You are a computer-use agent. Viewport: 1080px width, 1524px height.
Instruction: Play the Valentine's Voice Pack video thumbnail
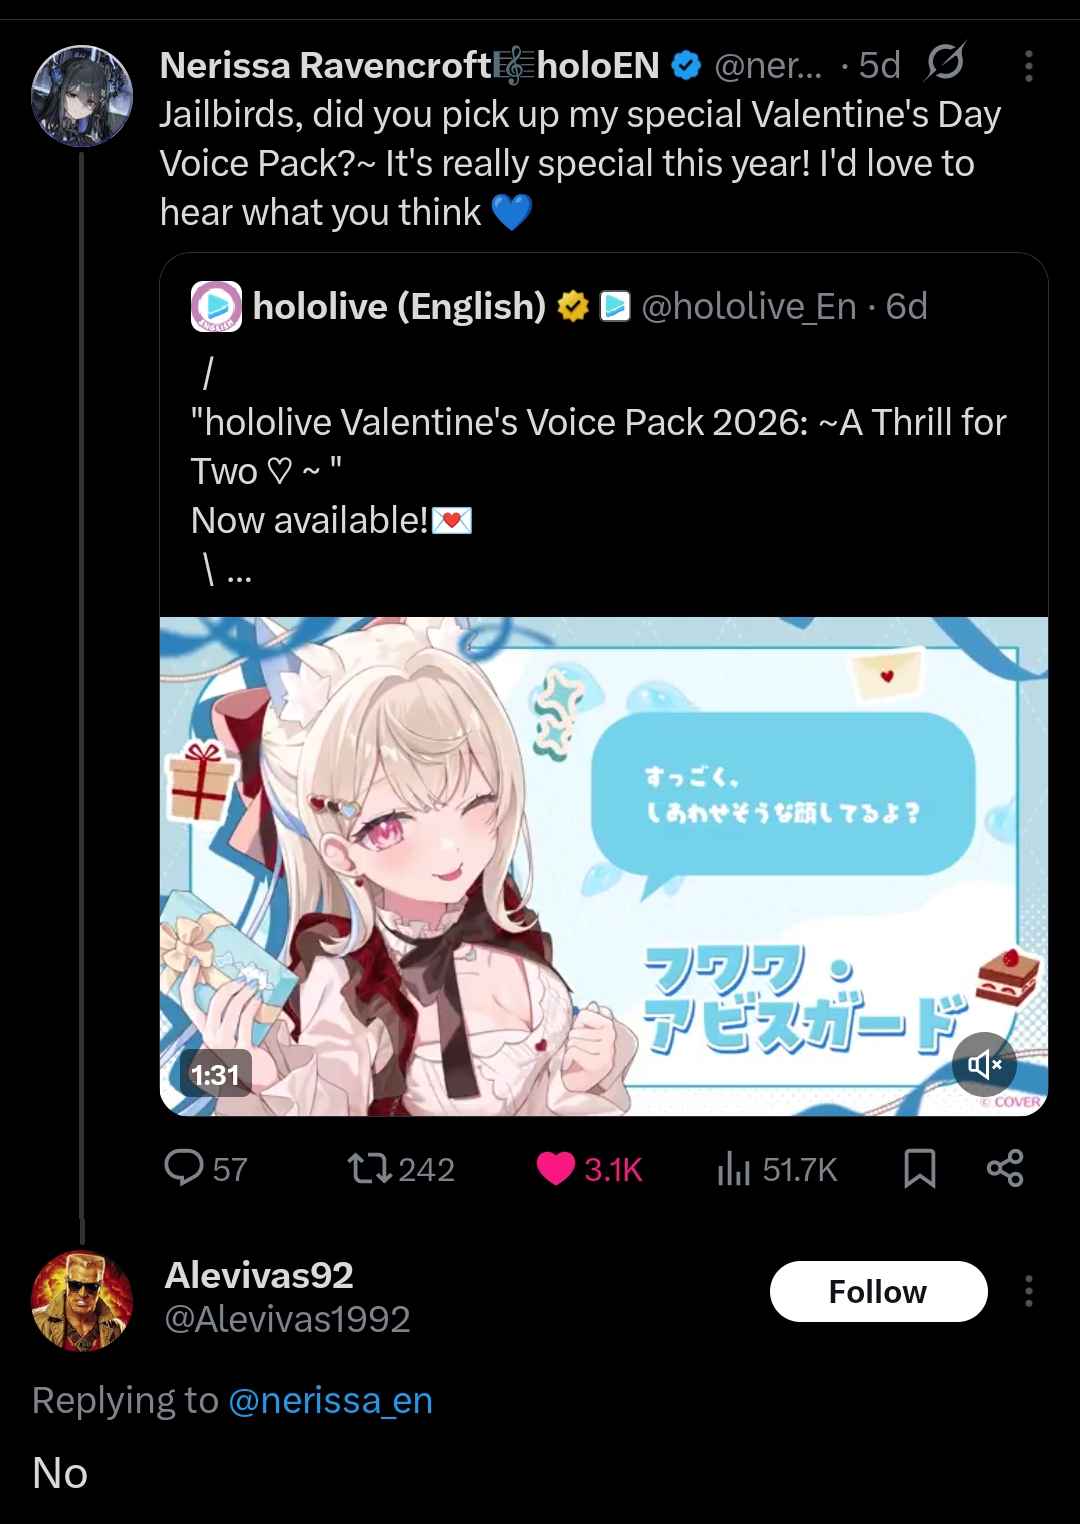pos(604,866)
